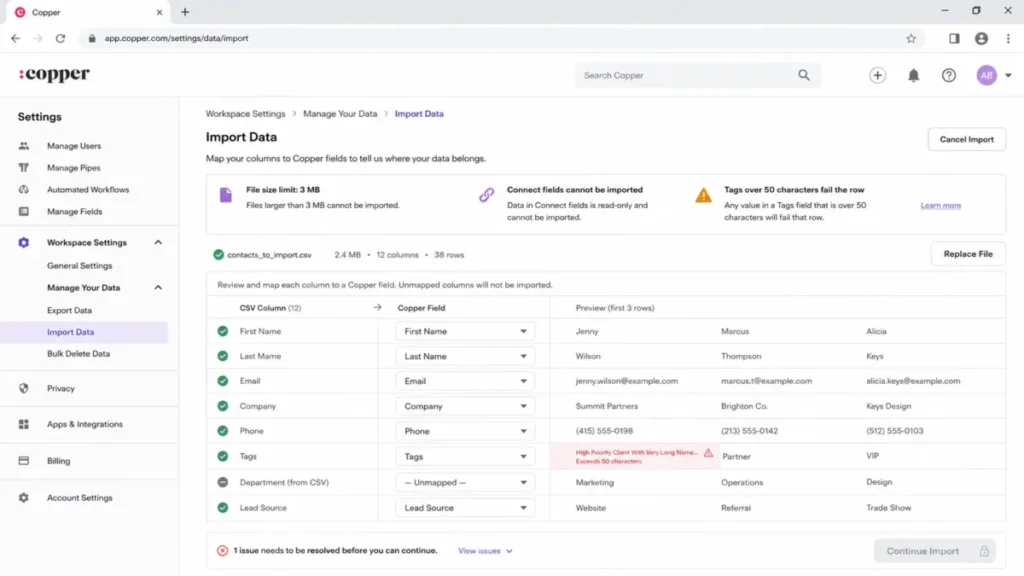Click the red error icon beside issue message
1024x576 pixels.
(x=222, y=551)
